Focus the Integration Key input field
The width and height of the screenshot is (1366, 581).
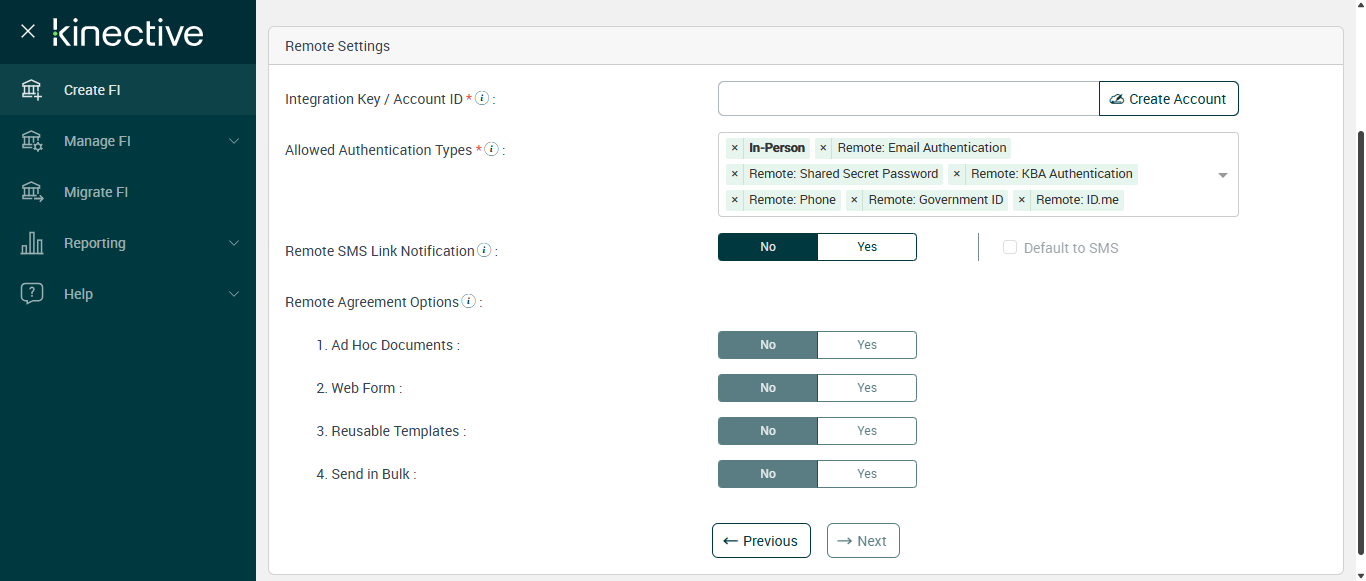click(908, 99)
